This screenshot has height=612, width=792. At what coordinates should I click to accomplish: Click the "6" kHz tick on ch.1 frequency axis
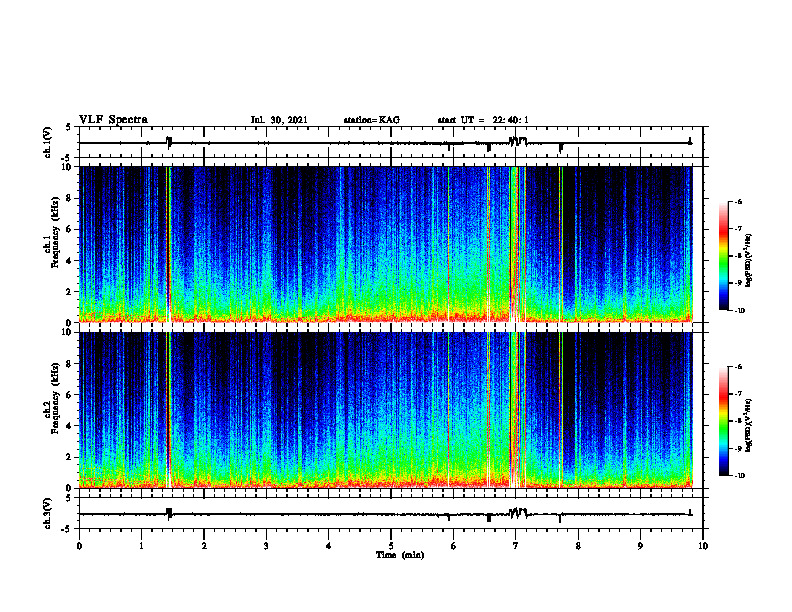(70, 229)
